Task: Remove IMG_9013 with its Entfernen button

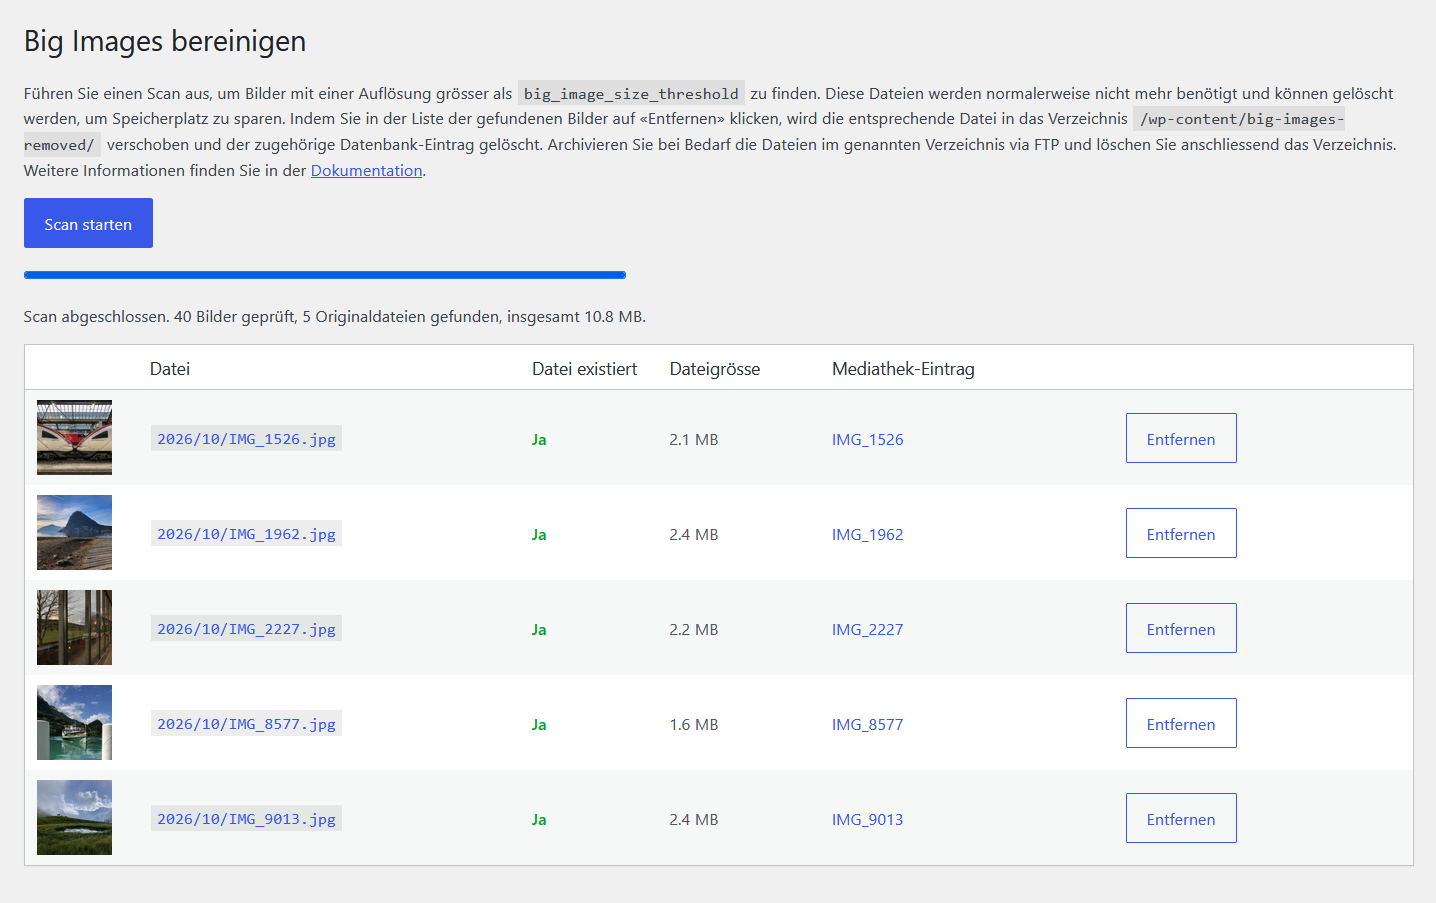Action: tap(1181, 818)
